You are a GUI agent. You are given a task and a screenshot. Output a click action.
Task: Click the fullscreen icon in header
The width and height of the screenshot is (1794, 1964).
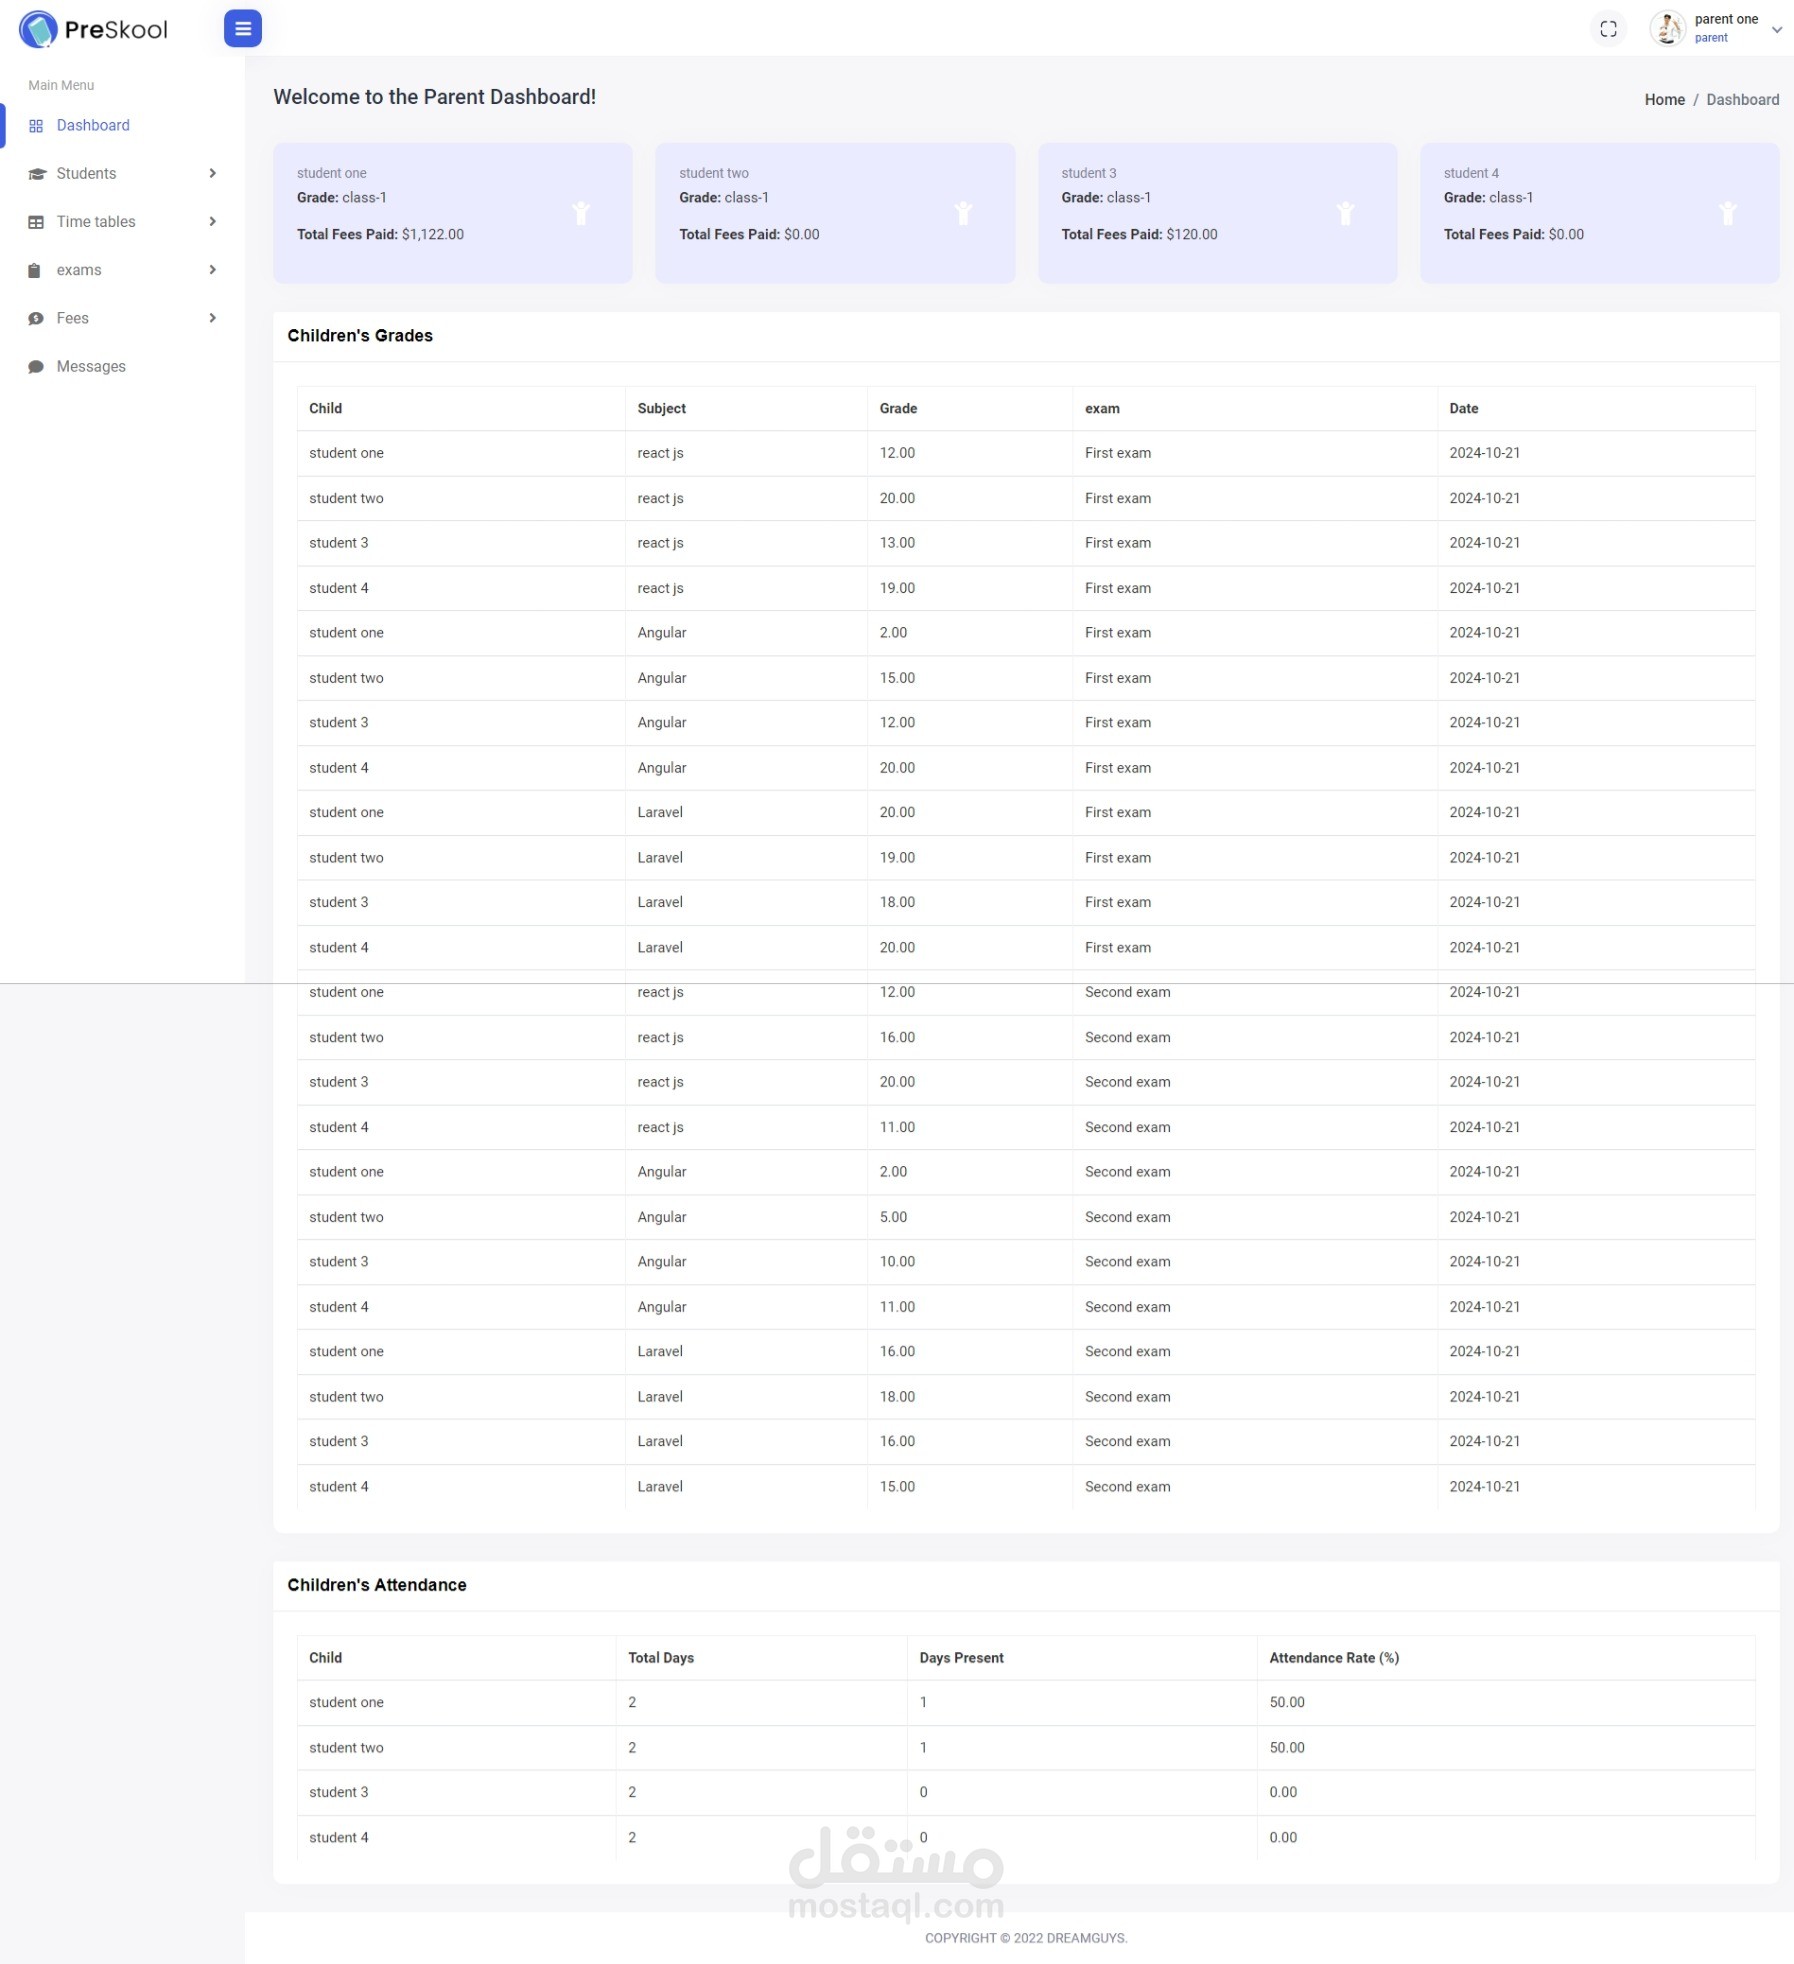tap(1608, 29)
